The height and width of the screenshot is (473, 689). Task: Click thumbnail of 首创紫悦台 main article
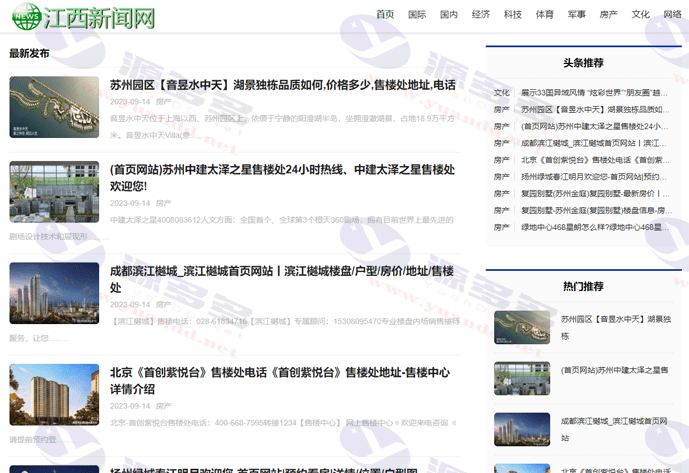point(54,395)
